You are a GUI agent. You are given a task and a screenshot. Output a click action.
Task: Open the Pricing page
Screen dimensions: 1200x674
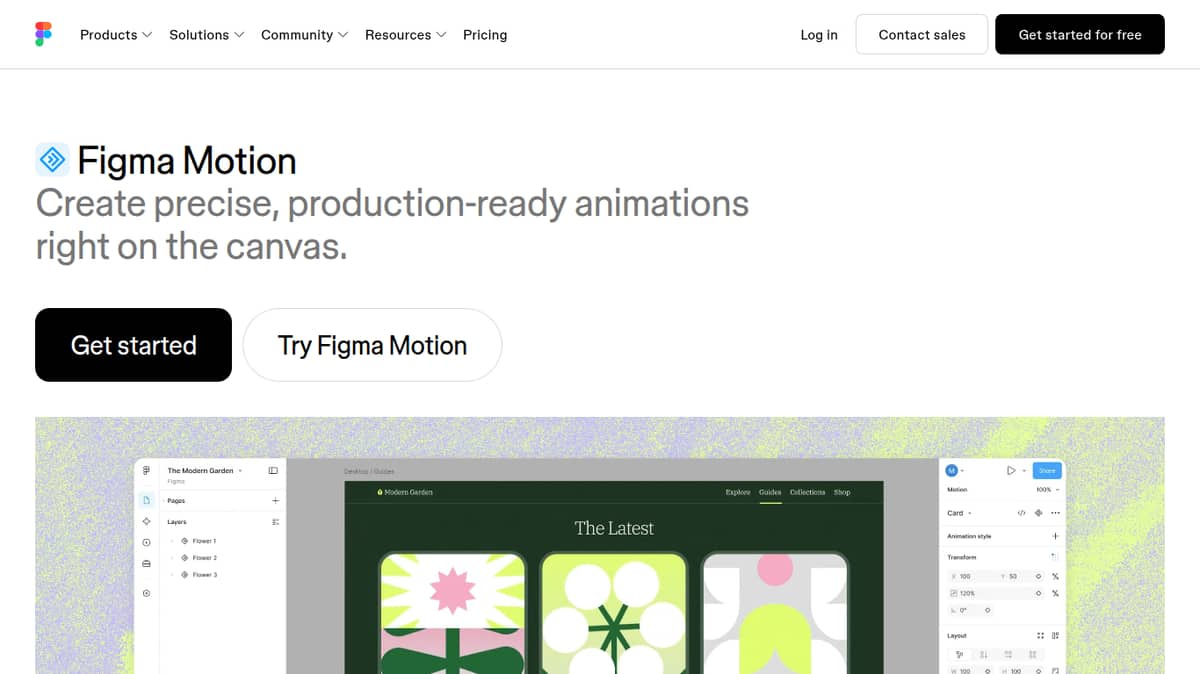485,34
